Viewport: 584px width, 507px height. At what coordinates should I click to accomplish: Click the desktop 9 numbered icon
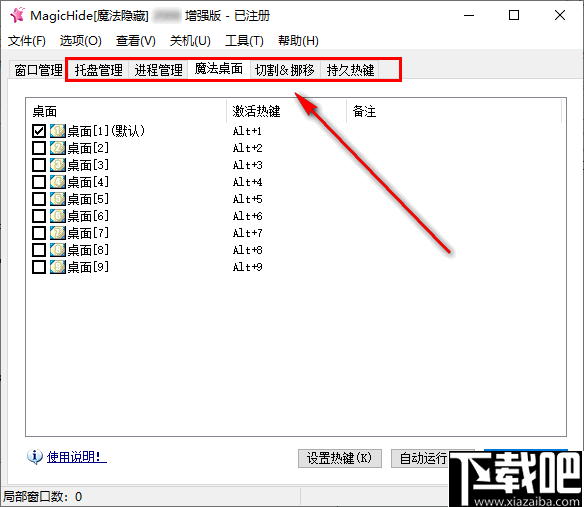click(58, 267)
